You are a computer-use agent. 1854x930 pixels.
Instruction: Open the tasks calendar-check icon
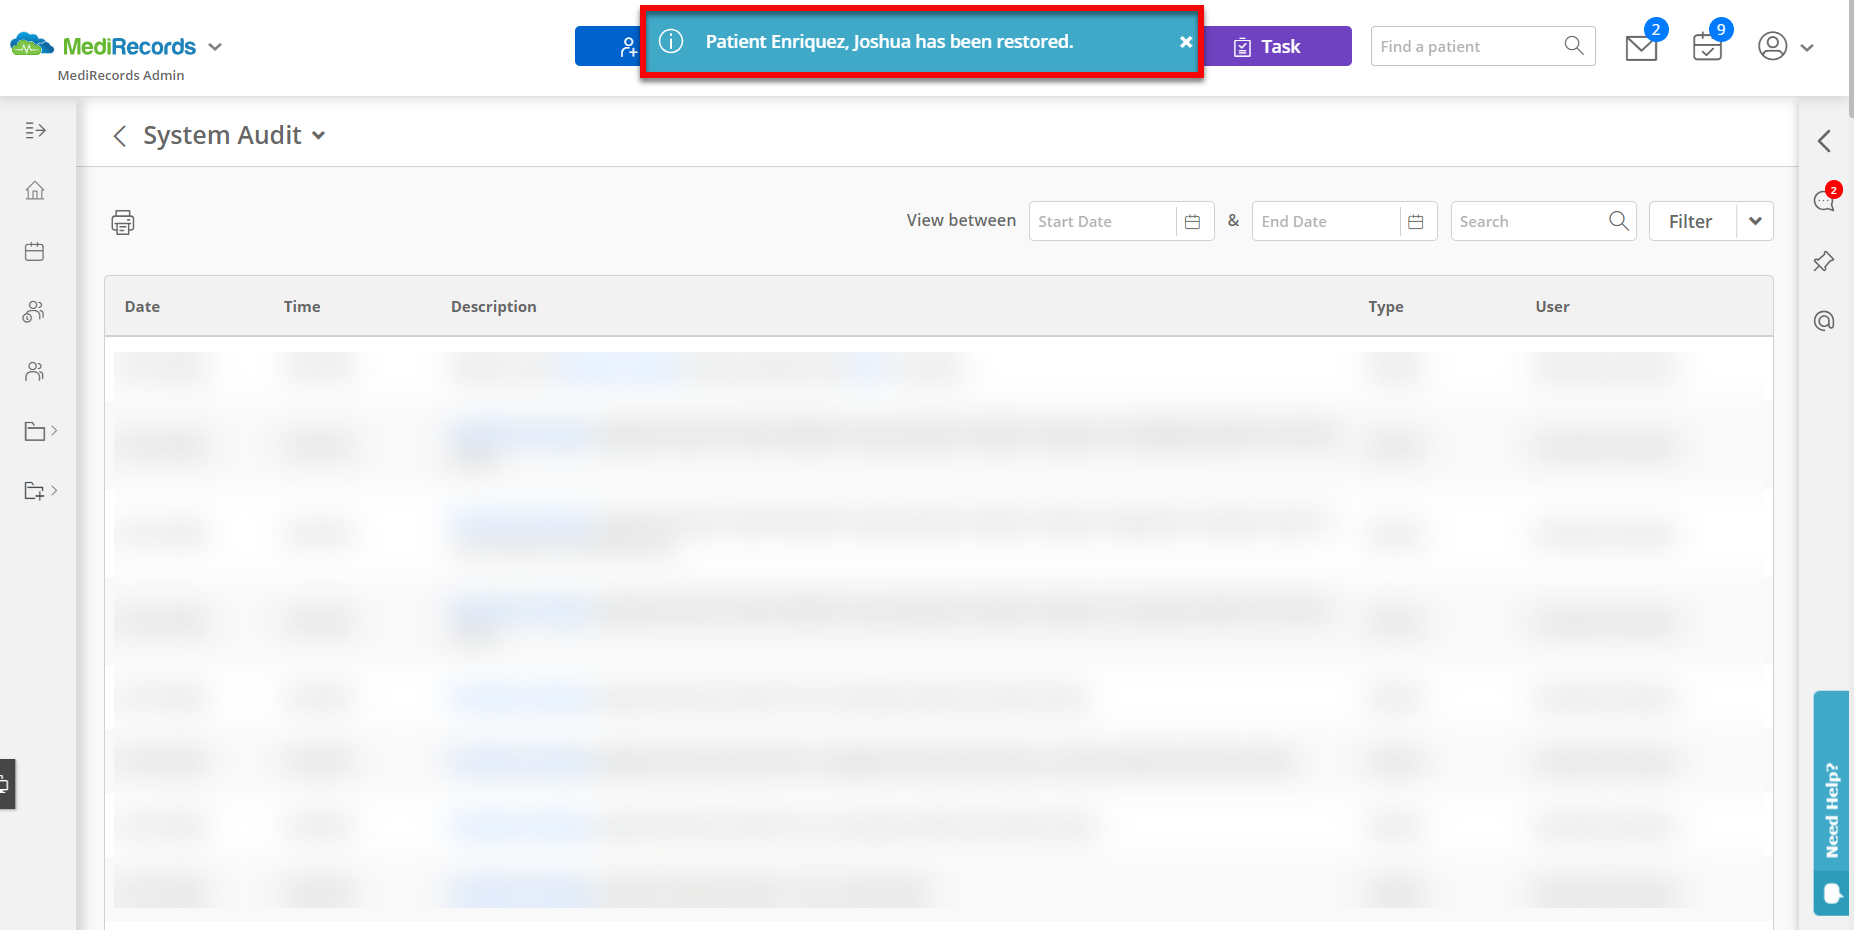[1707, 47]
